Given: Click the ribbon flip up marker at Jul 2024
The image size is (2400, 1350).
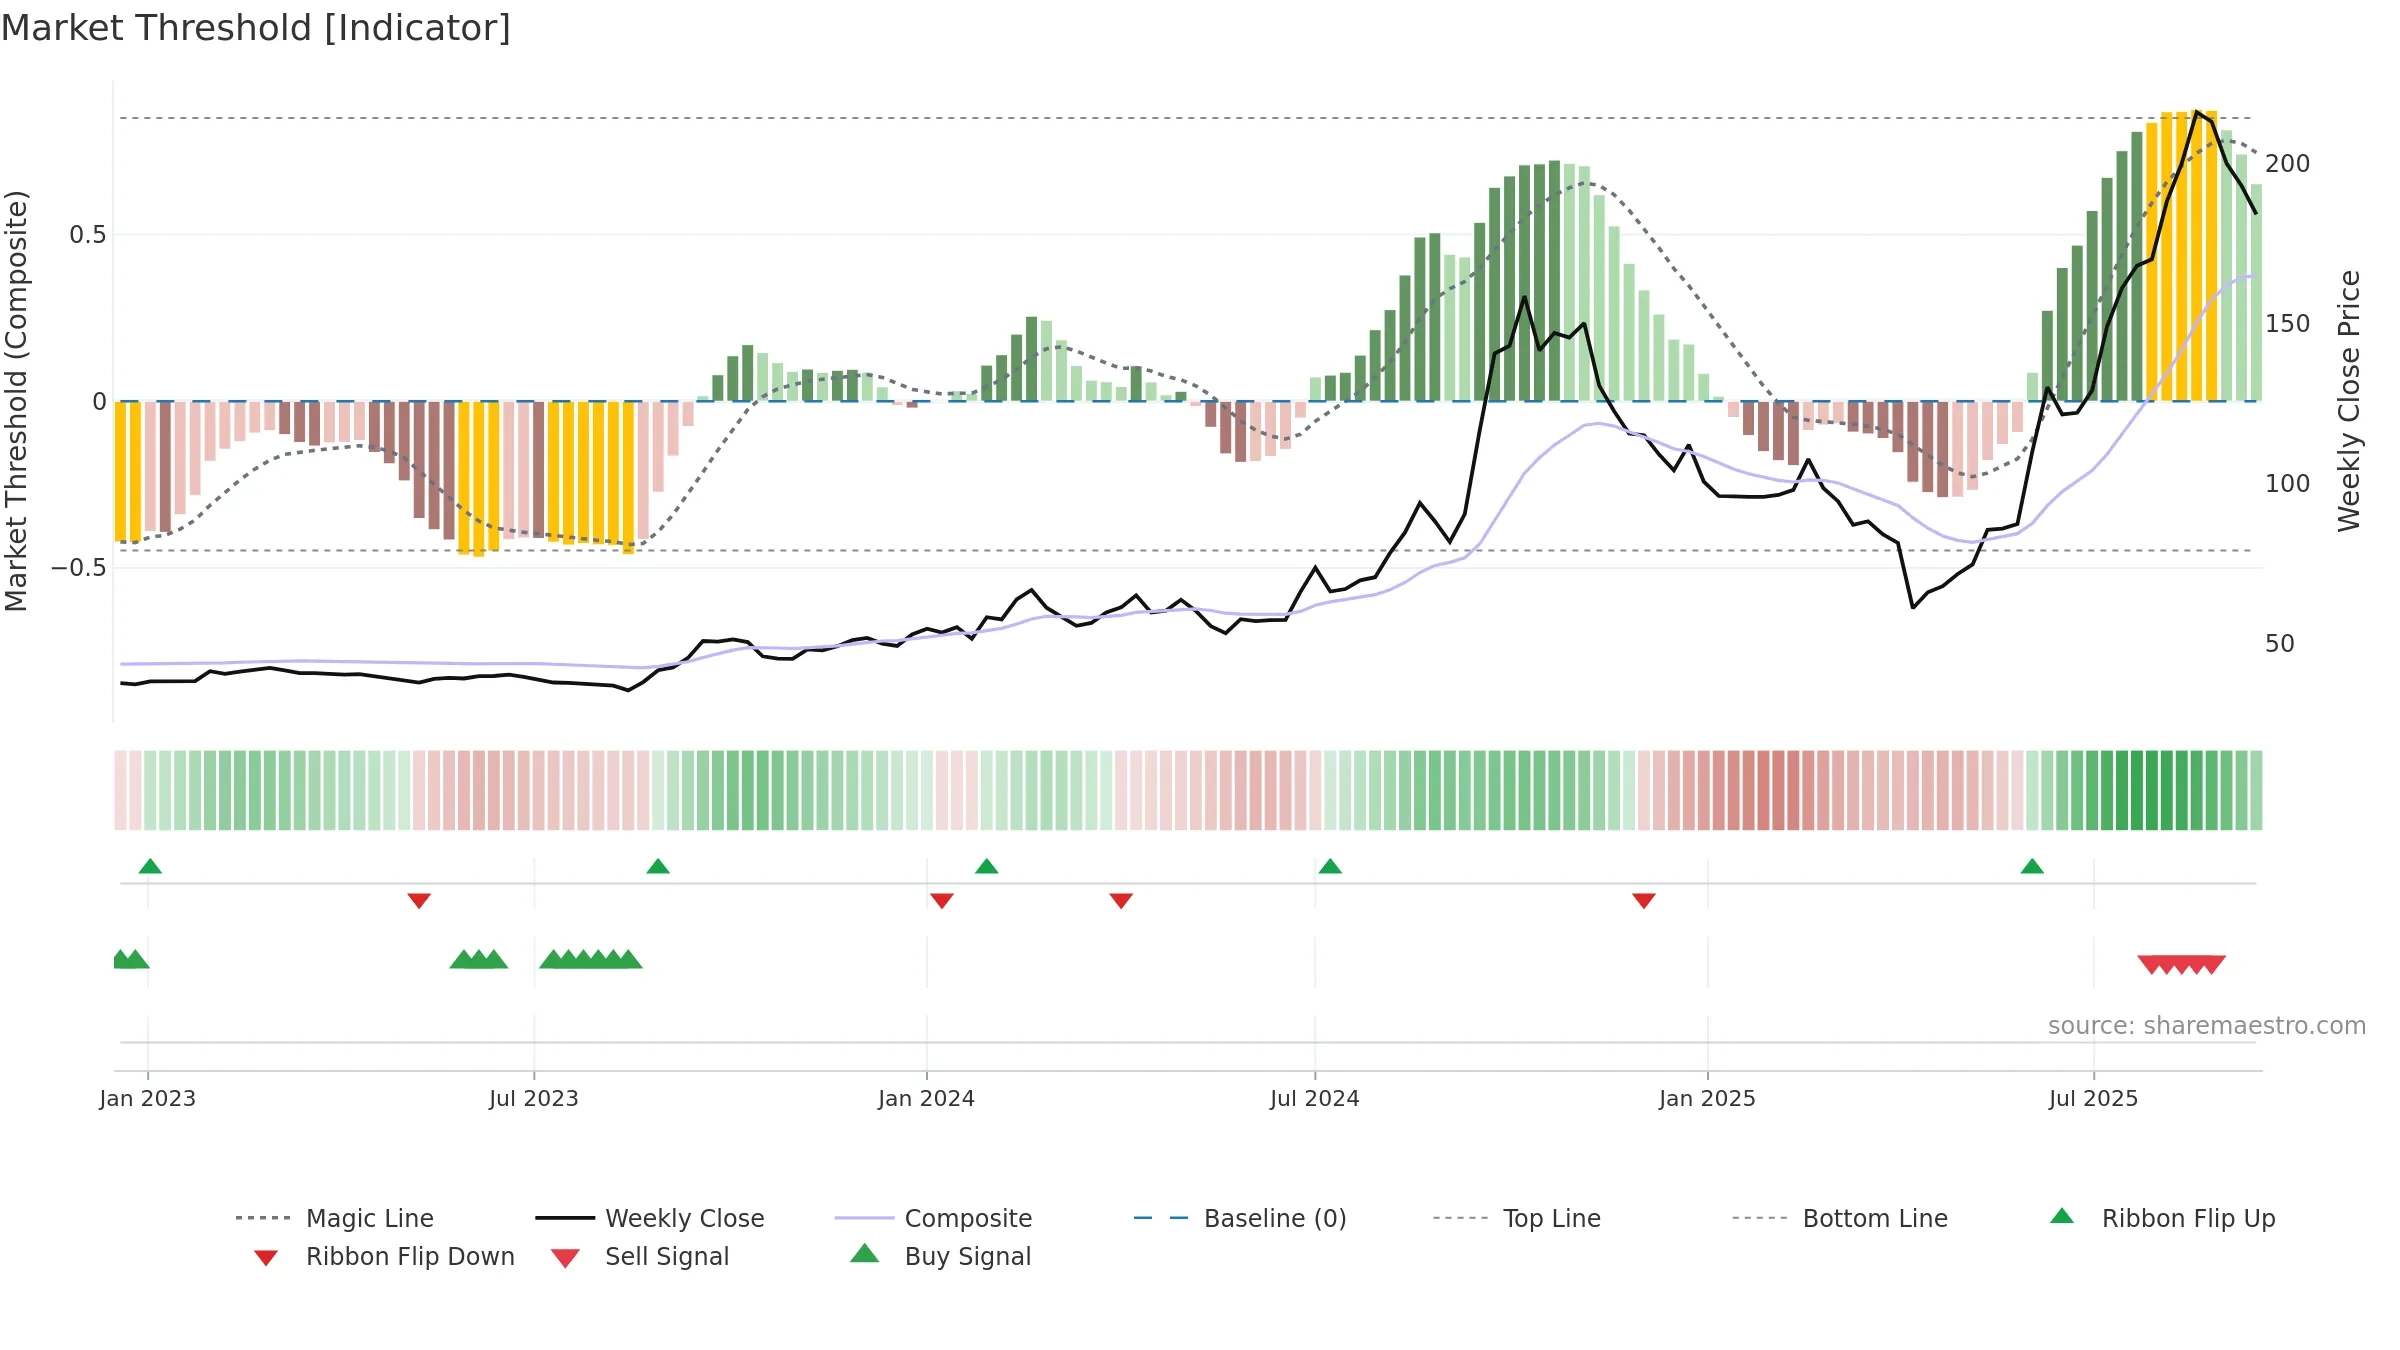Looking at the screenshot, I should pos(1330,866).
